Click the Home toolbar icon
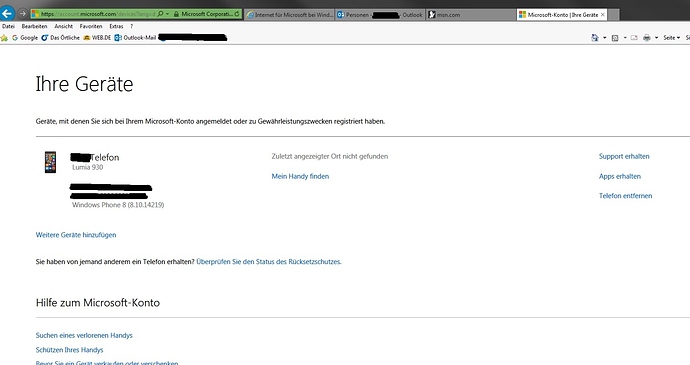The image size is (690, 365). tap(595, 38)
